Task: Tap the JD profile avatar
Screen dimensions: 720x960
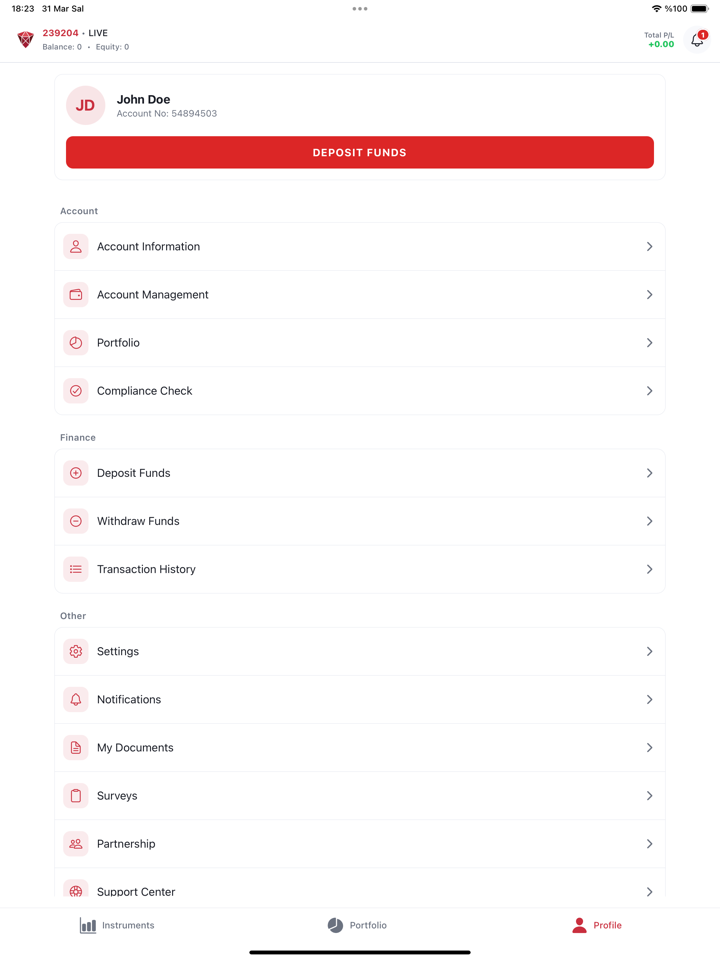Action: click(x=86, y=105)
